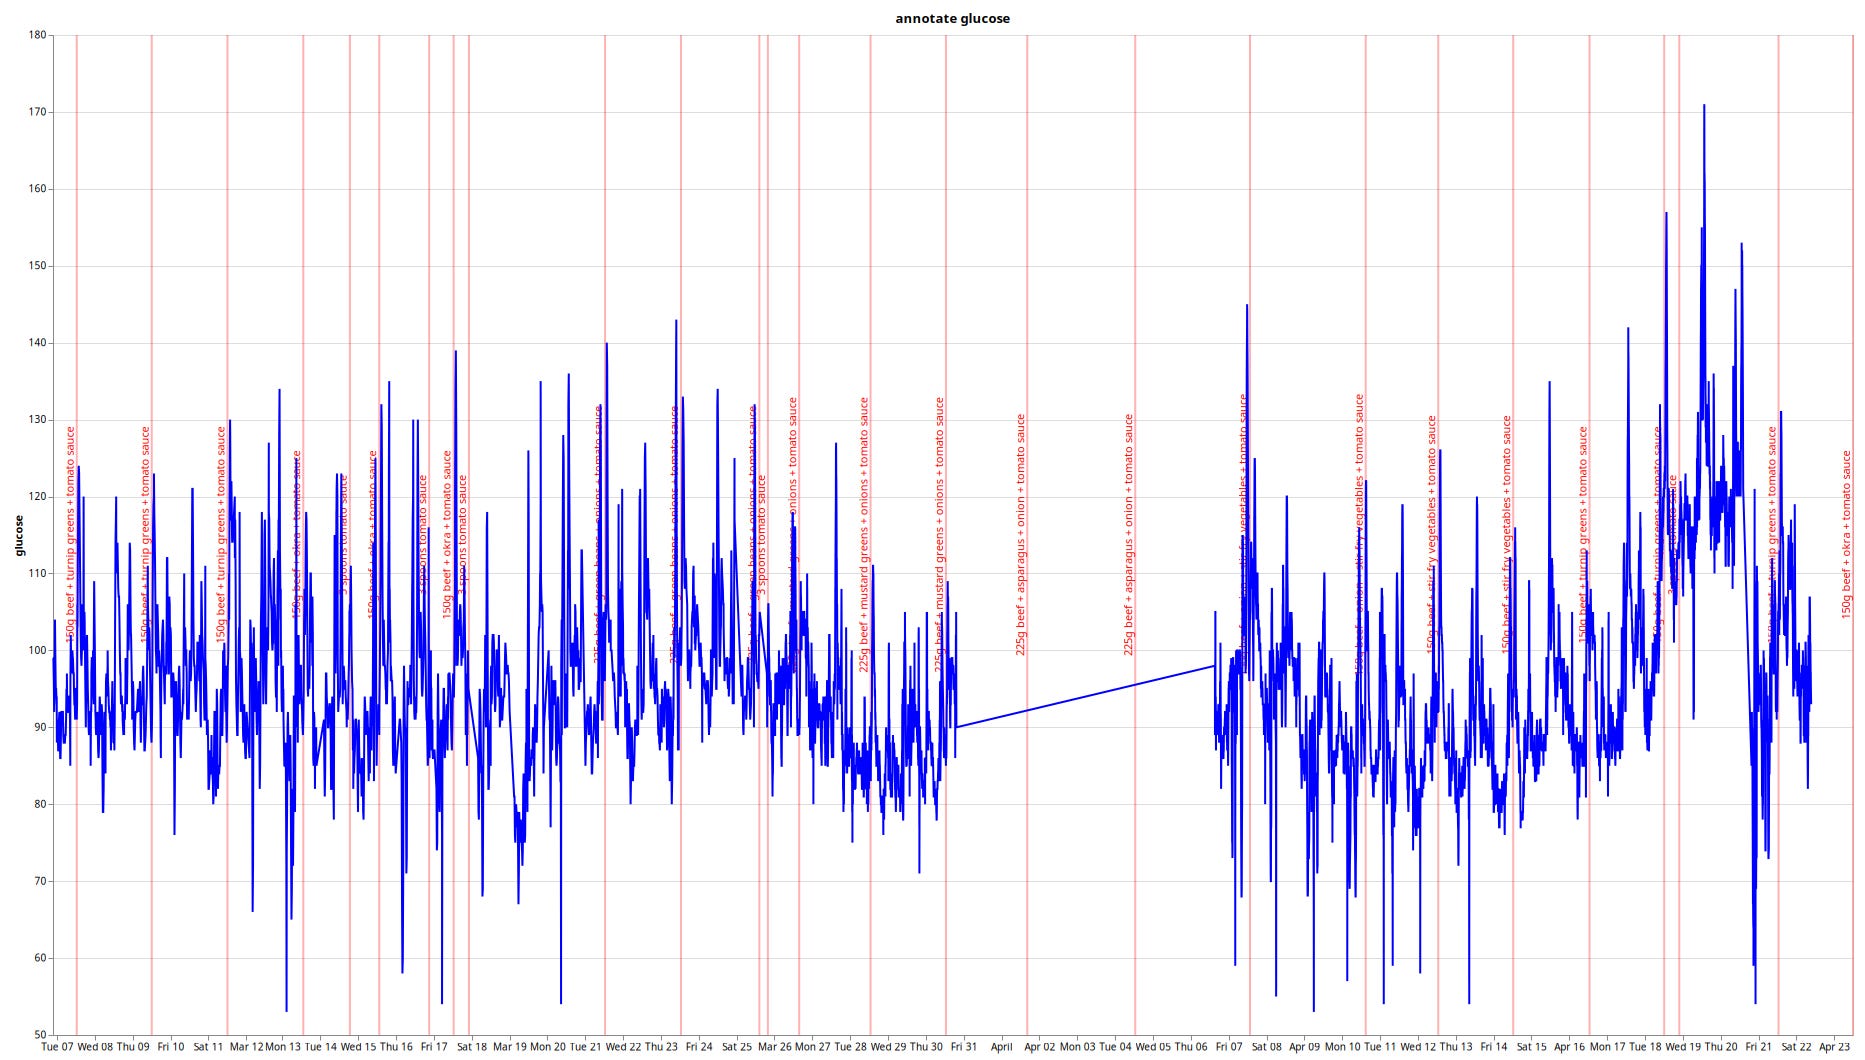This screenshot has width=1865, height=1060.
Task: Select the 80 y-axis tick label
Action: [x=40, y=805]
